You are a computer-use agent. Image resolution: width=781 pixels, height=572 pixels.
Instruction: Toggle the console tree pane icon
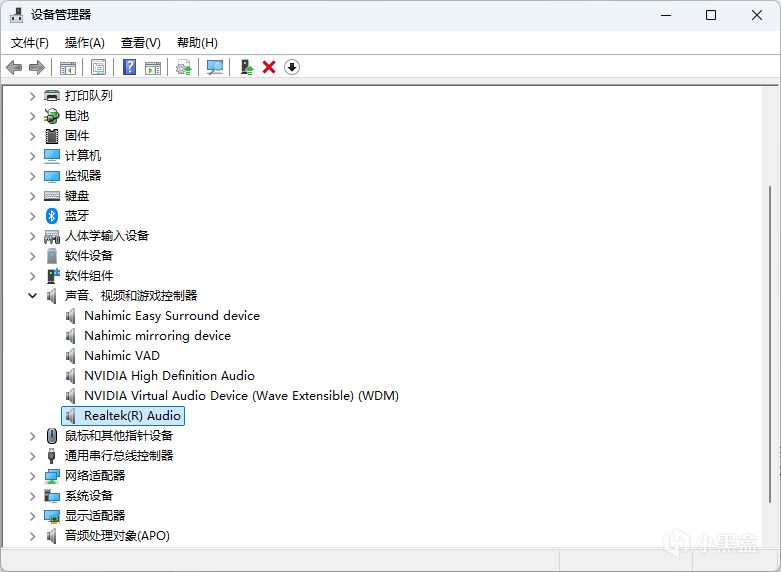pyautogui.click(x=68, y=67)
